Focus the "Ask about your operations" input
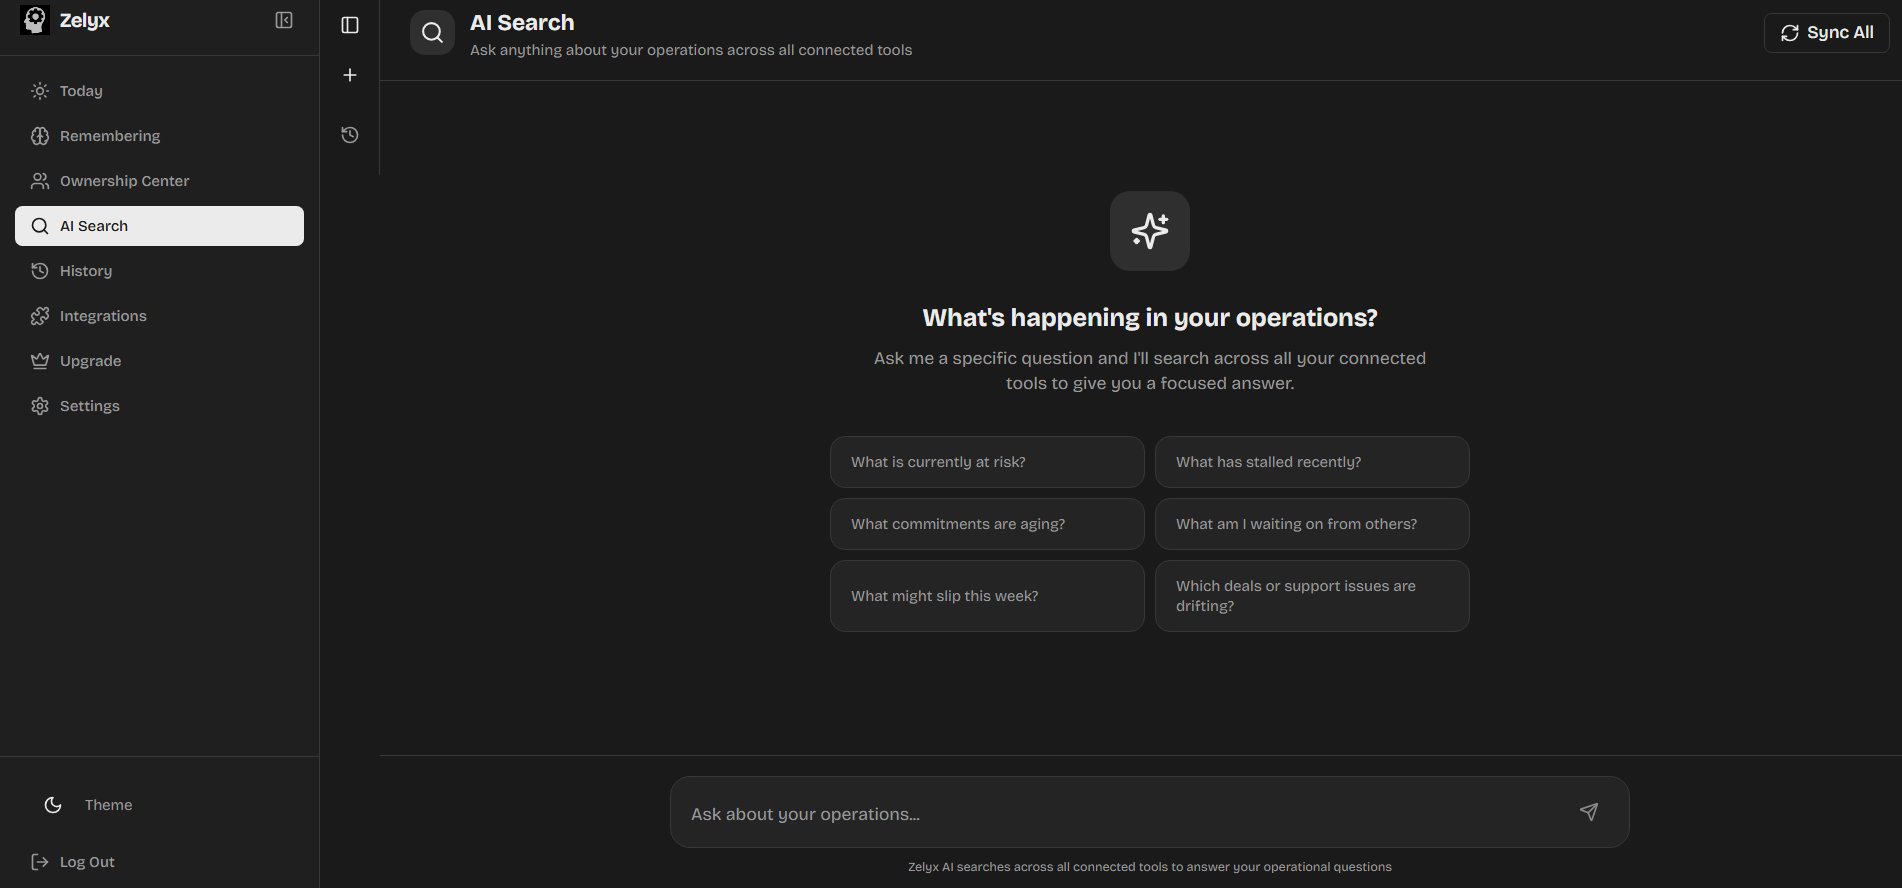The height and width of the screenshot is (888, 1902). coord(1150,812)
